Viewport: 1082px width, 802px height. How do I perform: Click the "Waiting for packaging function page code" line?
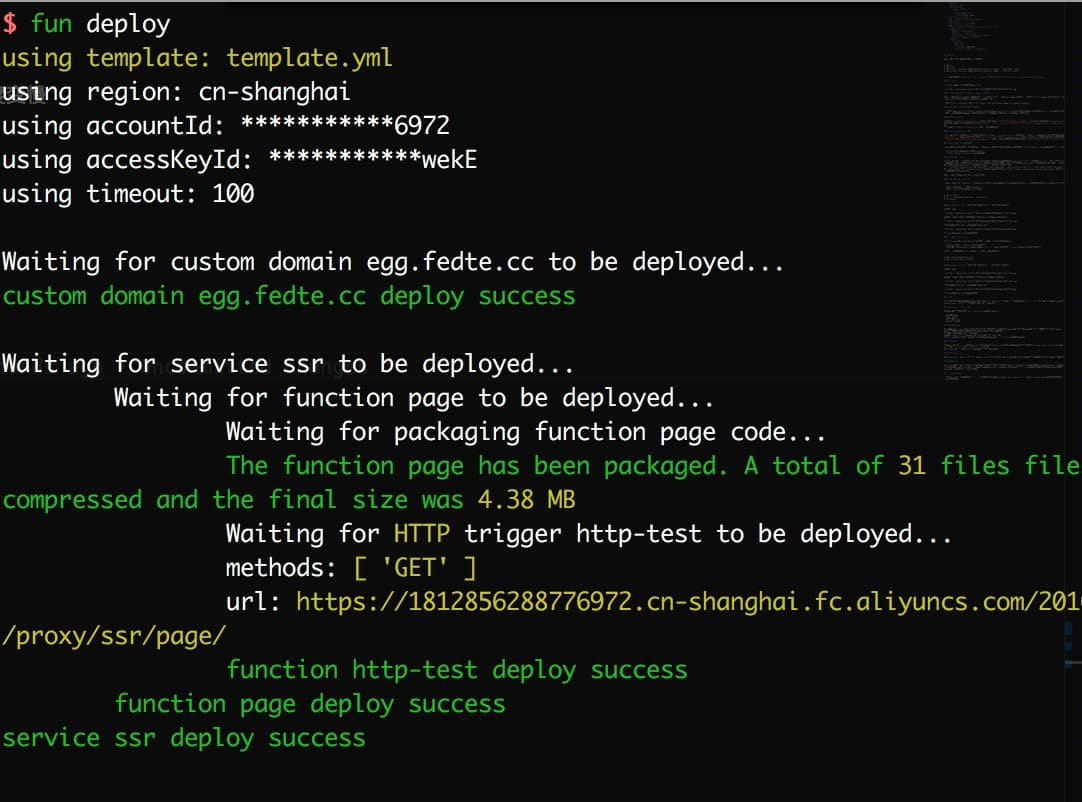coord(526,432)
